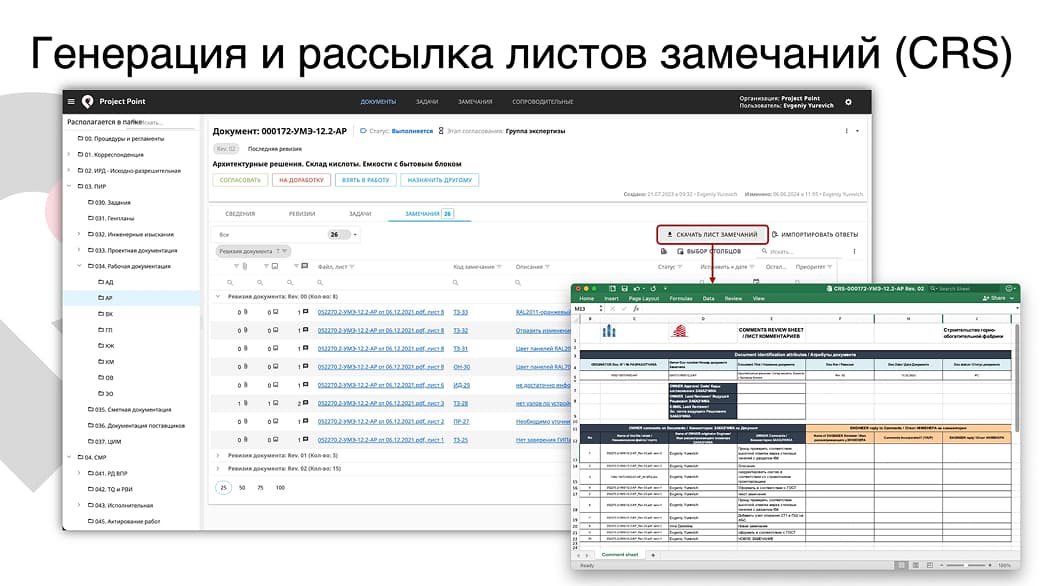
Task: Filter the Код замечания column
Action: 499,267
